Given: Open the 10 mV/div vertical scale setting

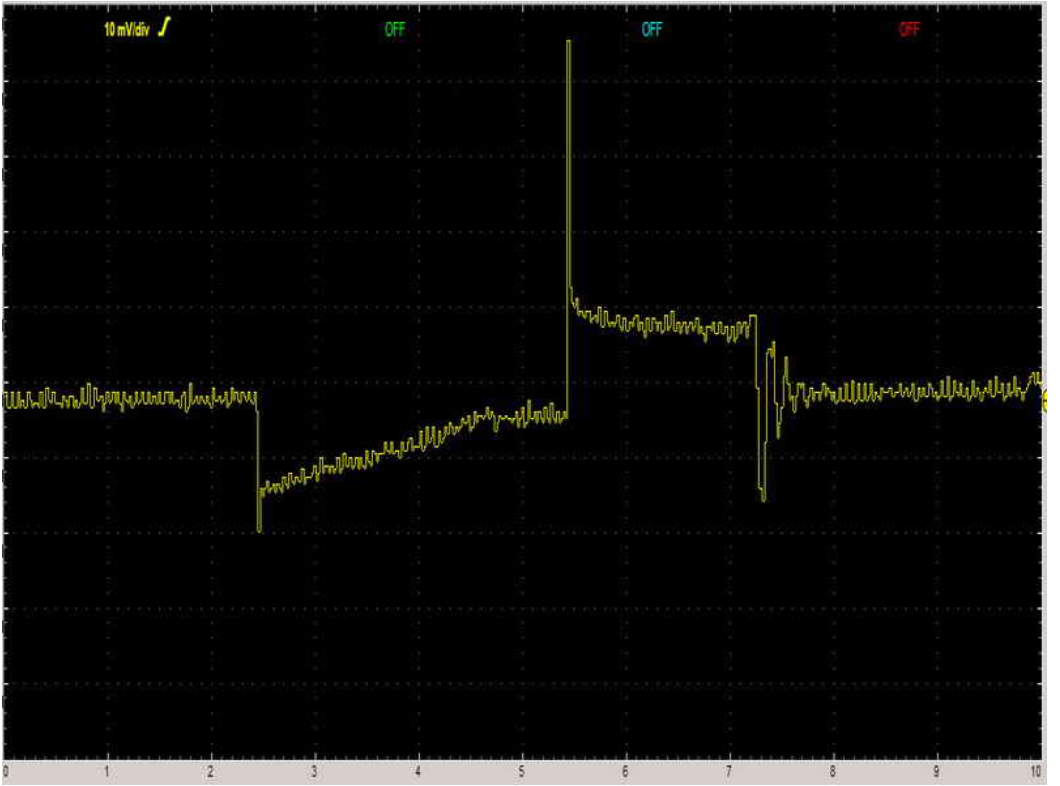Looking at the screenshot, I should click(x=127, y=30).
